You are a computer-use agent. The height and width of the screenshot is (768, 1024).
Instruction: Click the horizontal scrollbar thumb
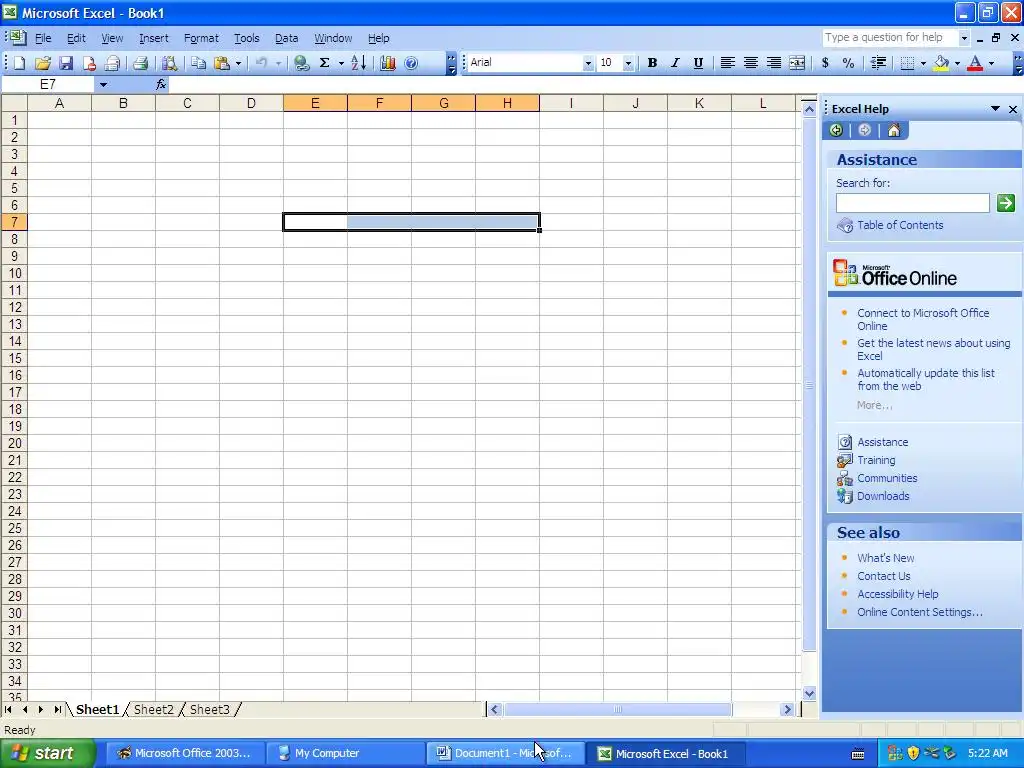pos(617,709)
